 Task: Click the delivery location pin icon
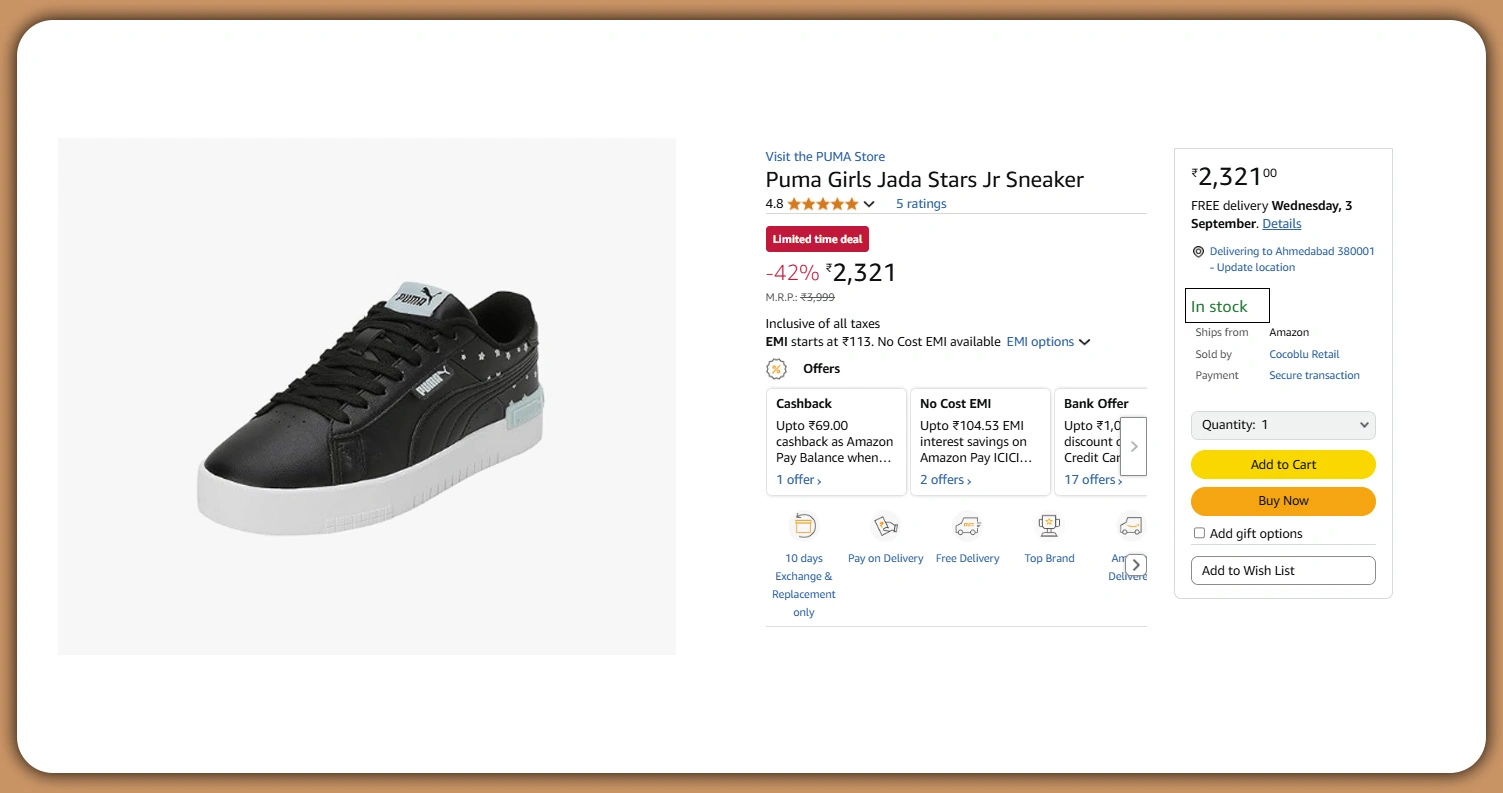[1198, 252]
